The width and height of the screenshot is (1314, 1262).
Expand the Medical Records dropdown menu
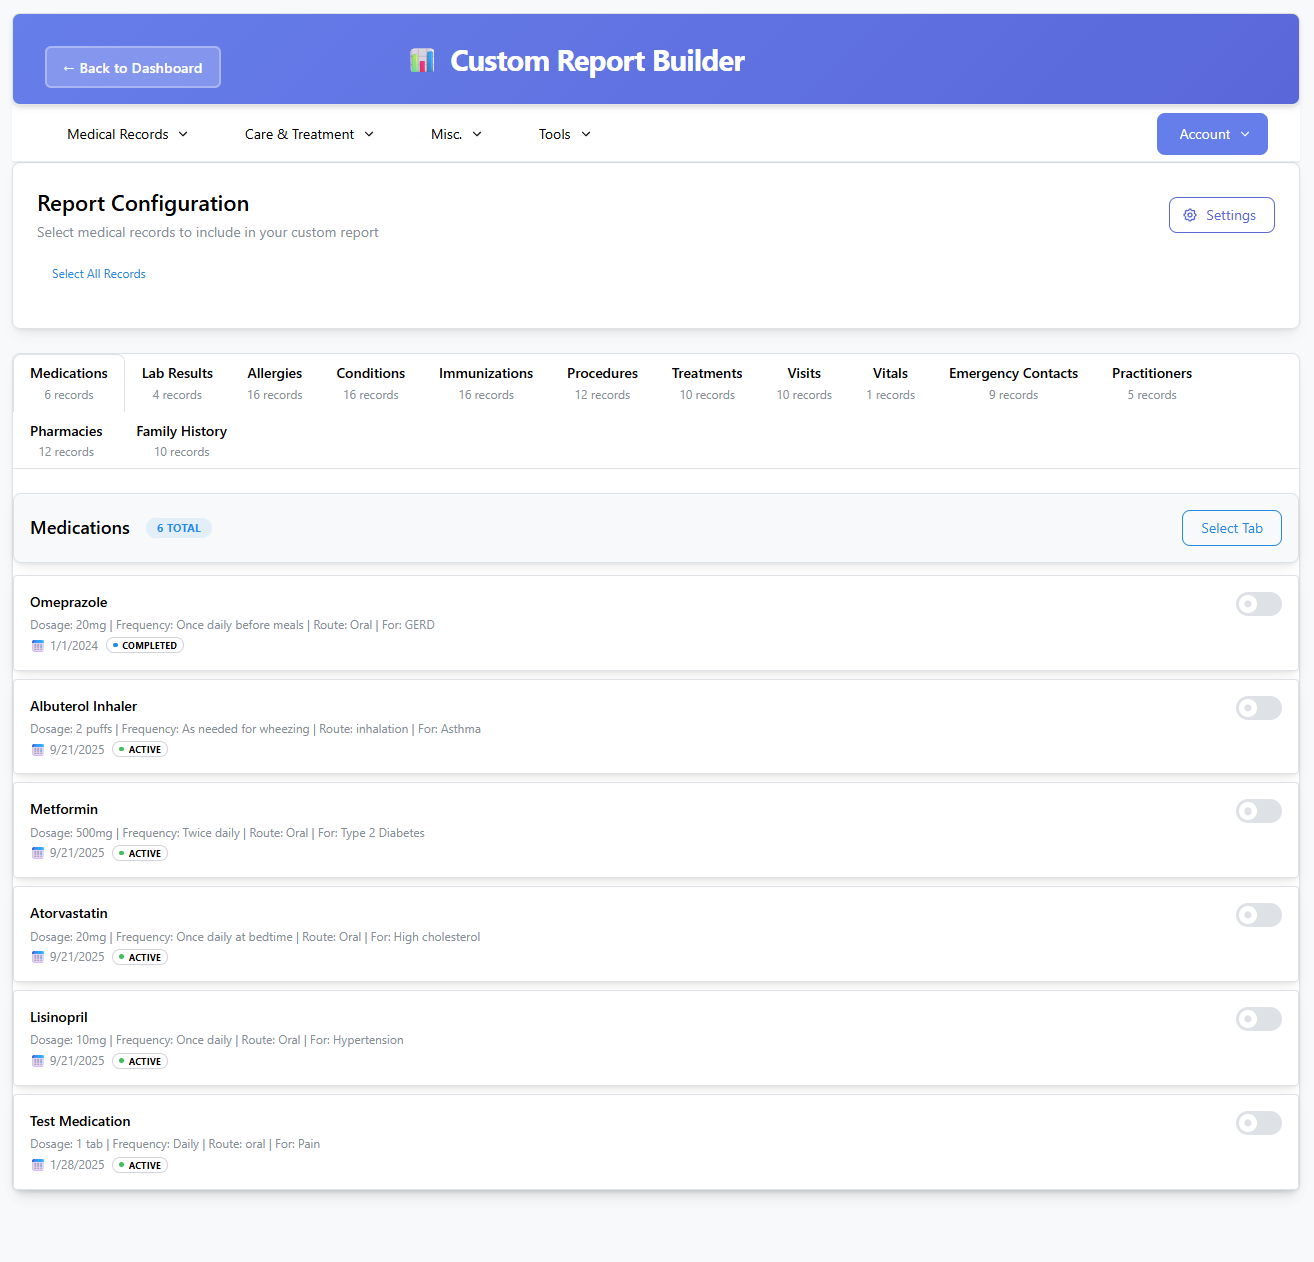coord(127,134)
